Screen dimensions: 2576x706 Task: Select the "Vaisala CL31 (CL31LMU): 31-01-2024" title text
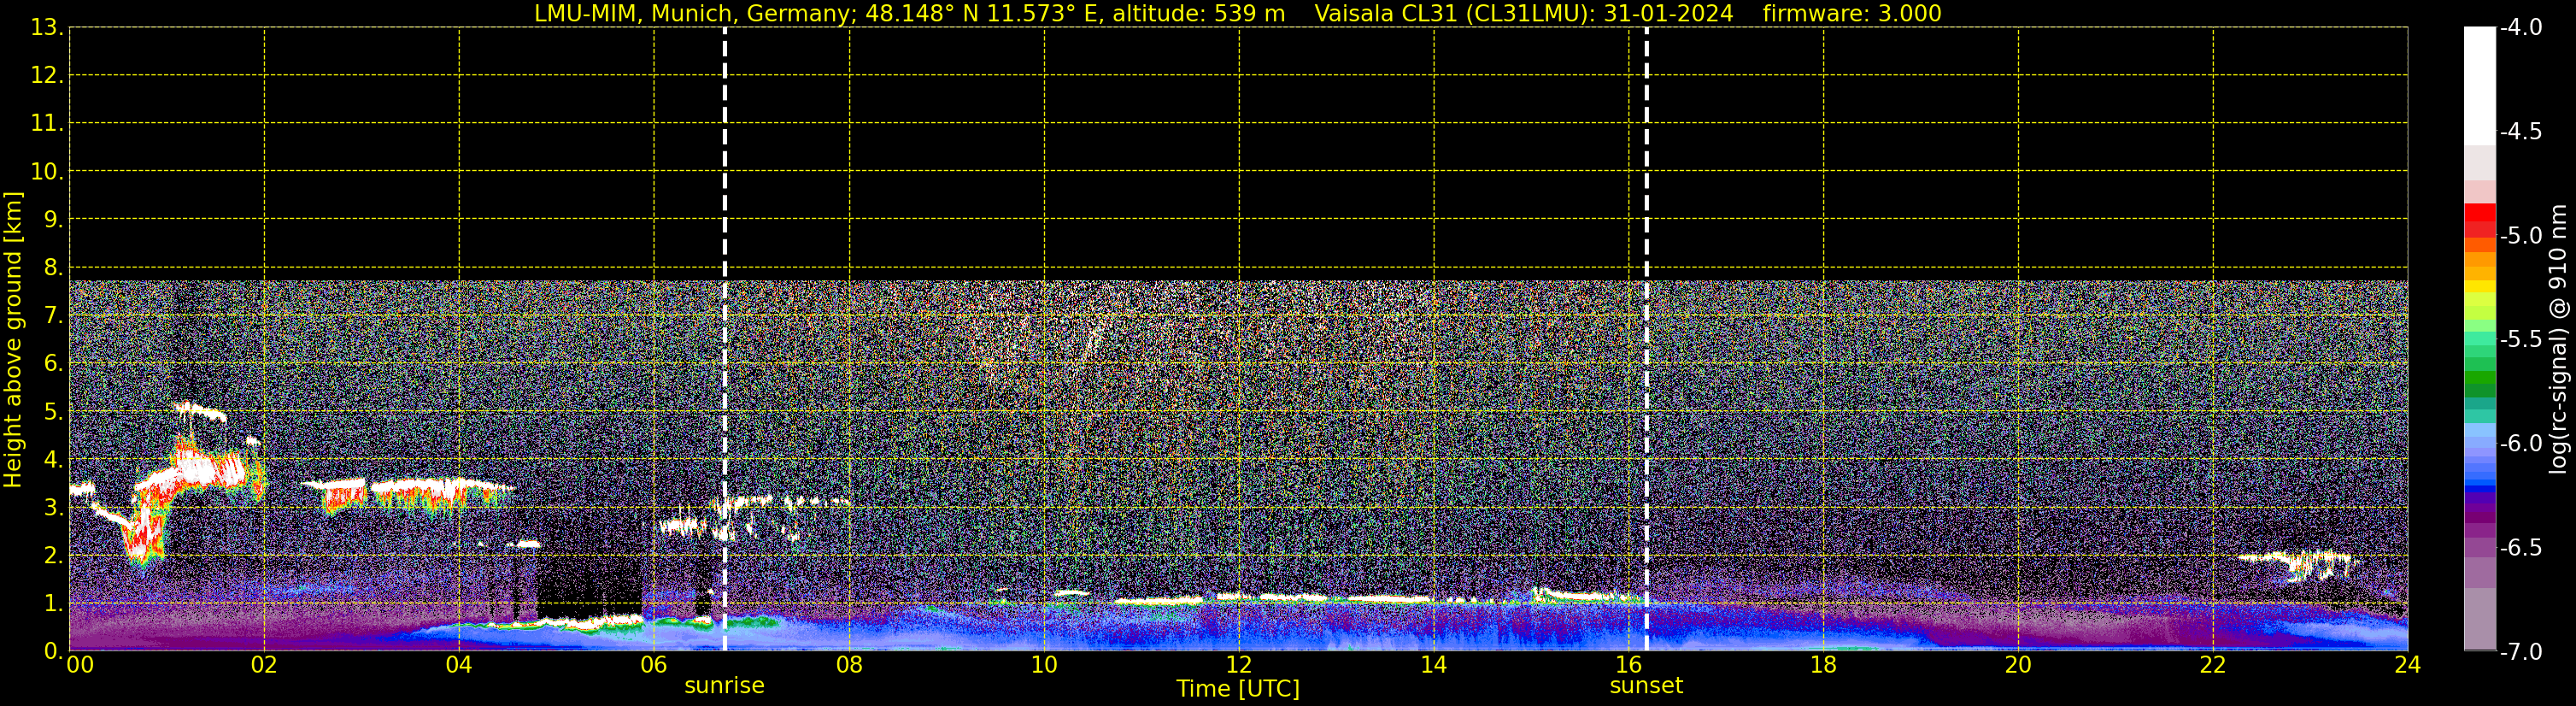(x=1524, y=14)
